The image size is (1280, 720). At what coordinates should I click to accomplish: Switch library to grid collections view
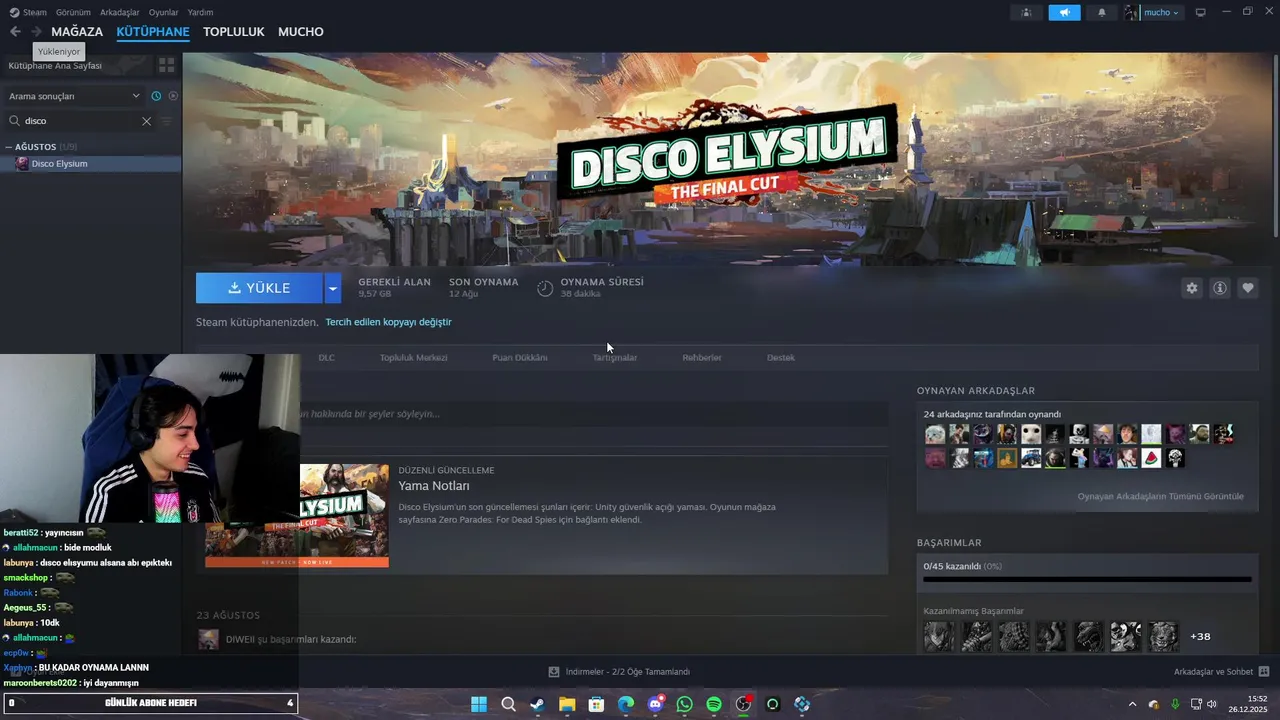(167, 65)
